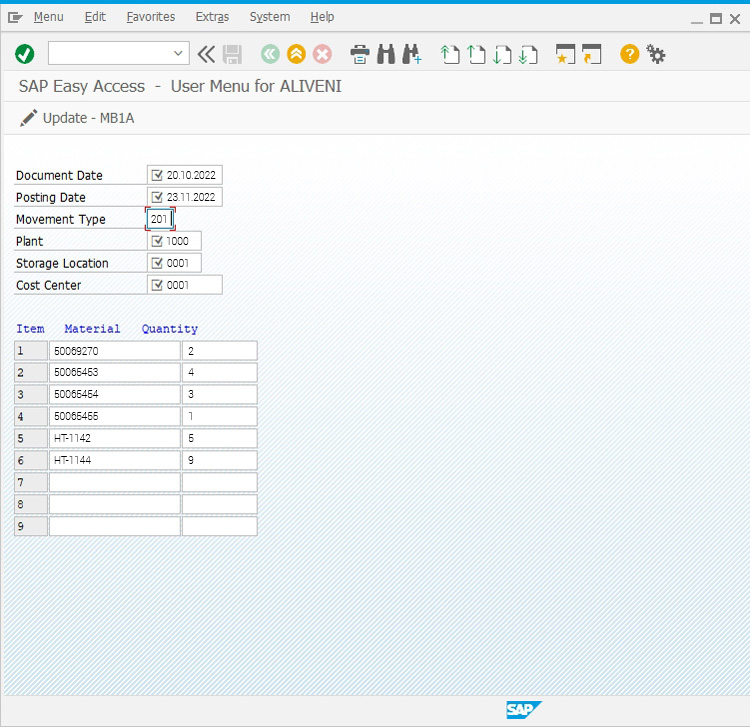
Task: Click material cell HT-1144
Action: pos(115,460)
